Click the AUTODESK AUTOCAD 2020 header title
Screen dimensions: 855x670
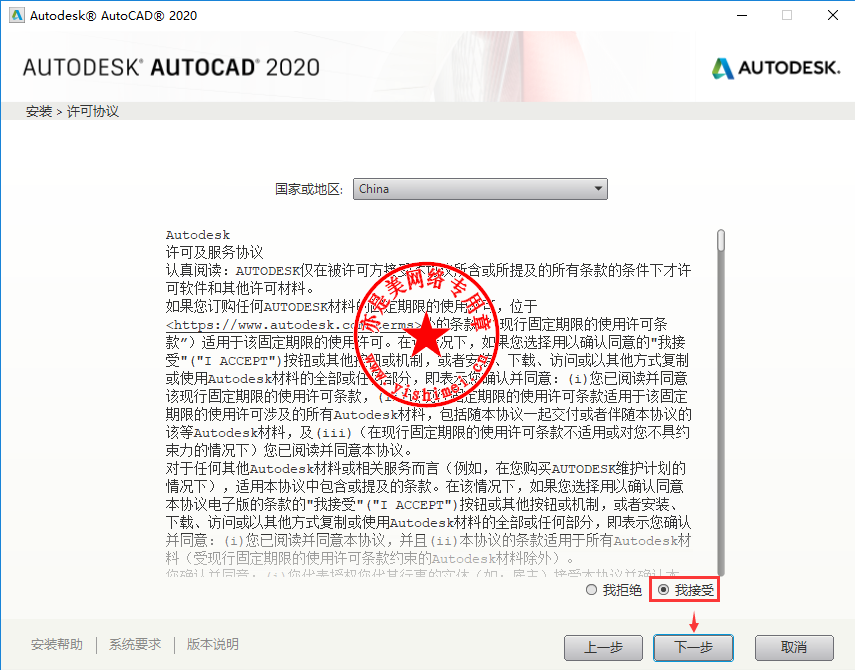pyautogui.click(x=171, y=68)
